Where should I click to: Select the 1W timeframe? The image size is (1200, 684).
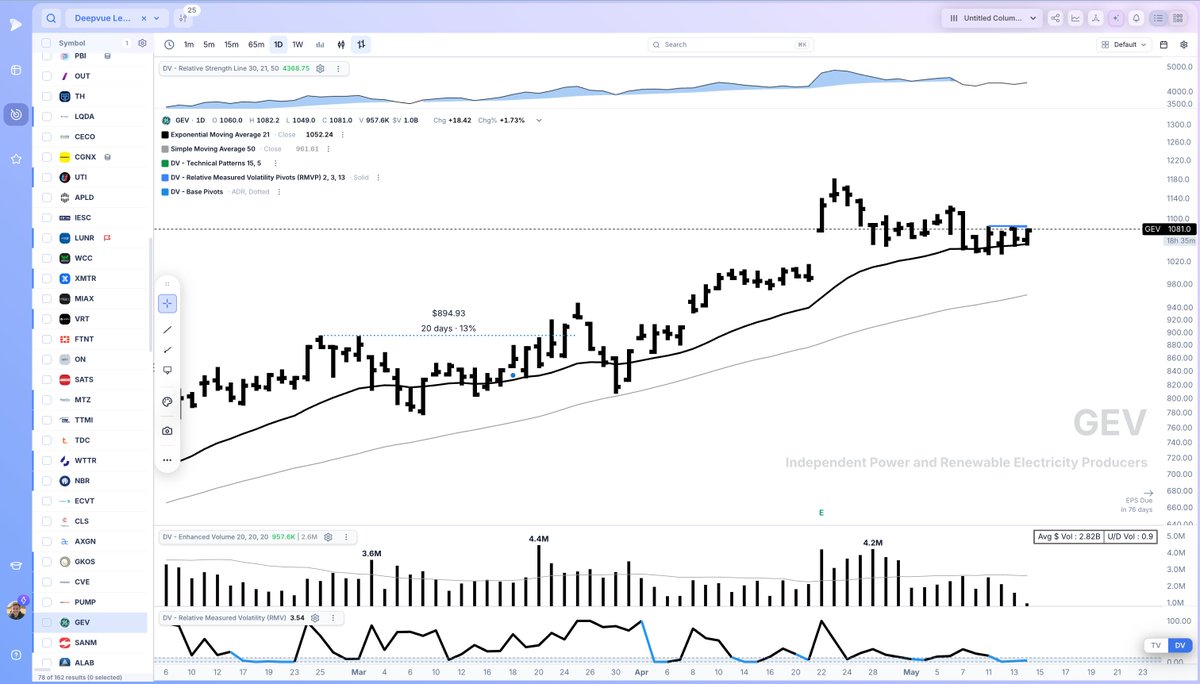click(297, 44)
